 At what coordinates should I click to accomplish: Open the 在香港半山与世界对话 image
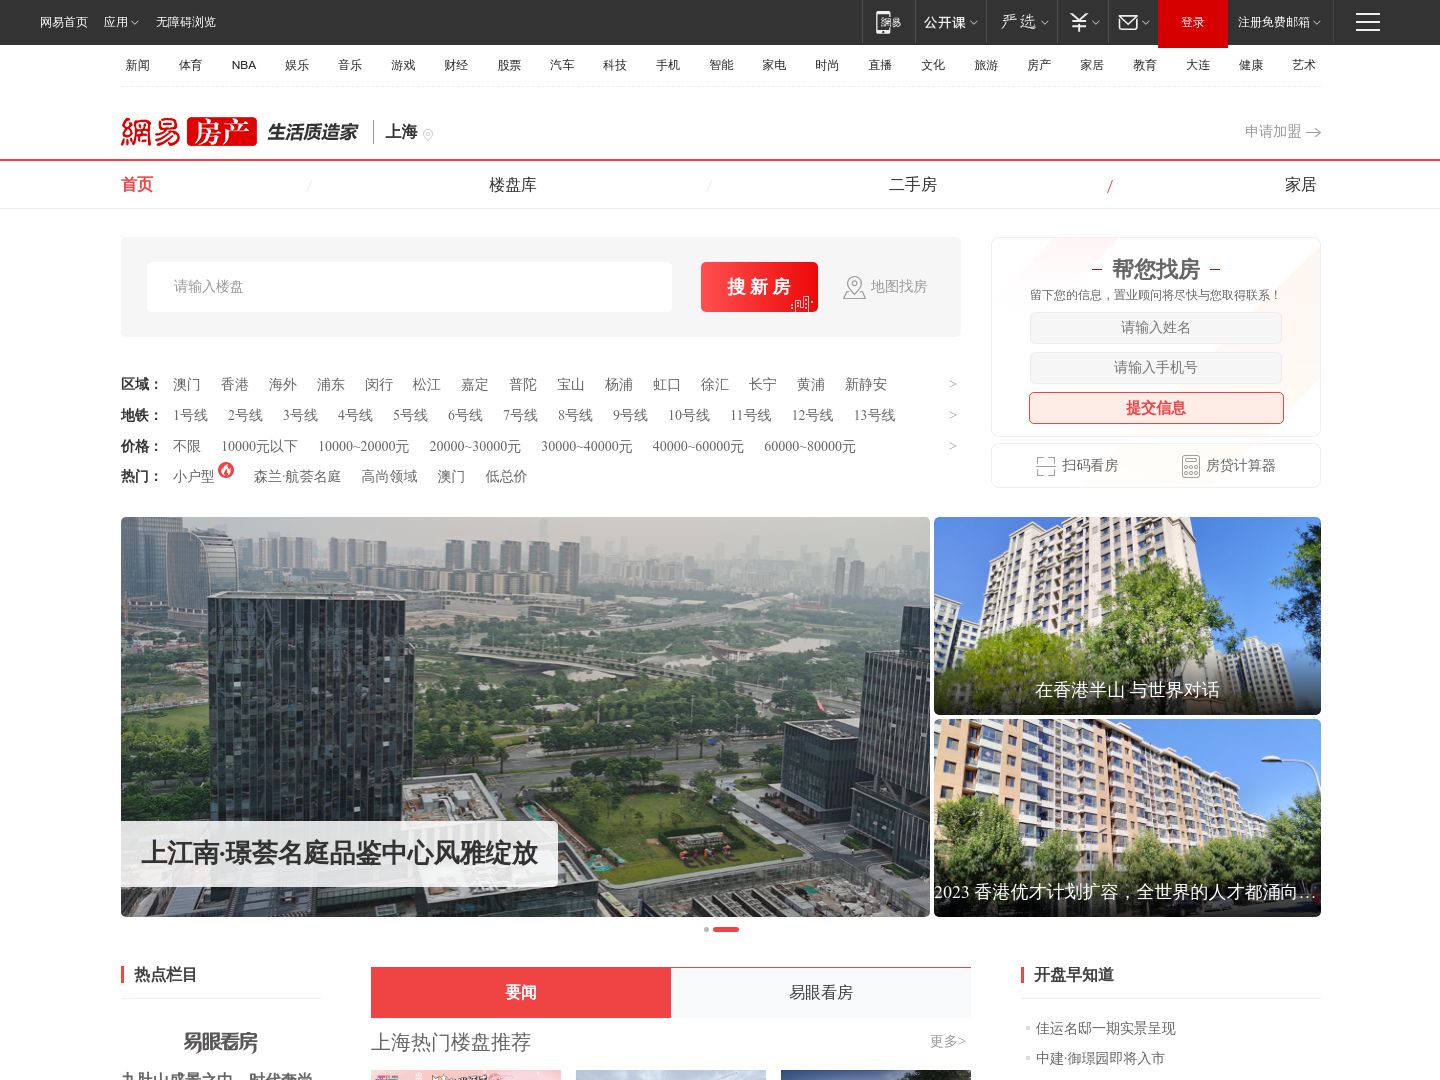coord(1127,616)
